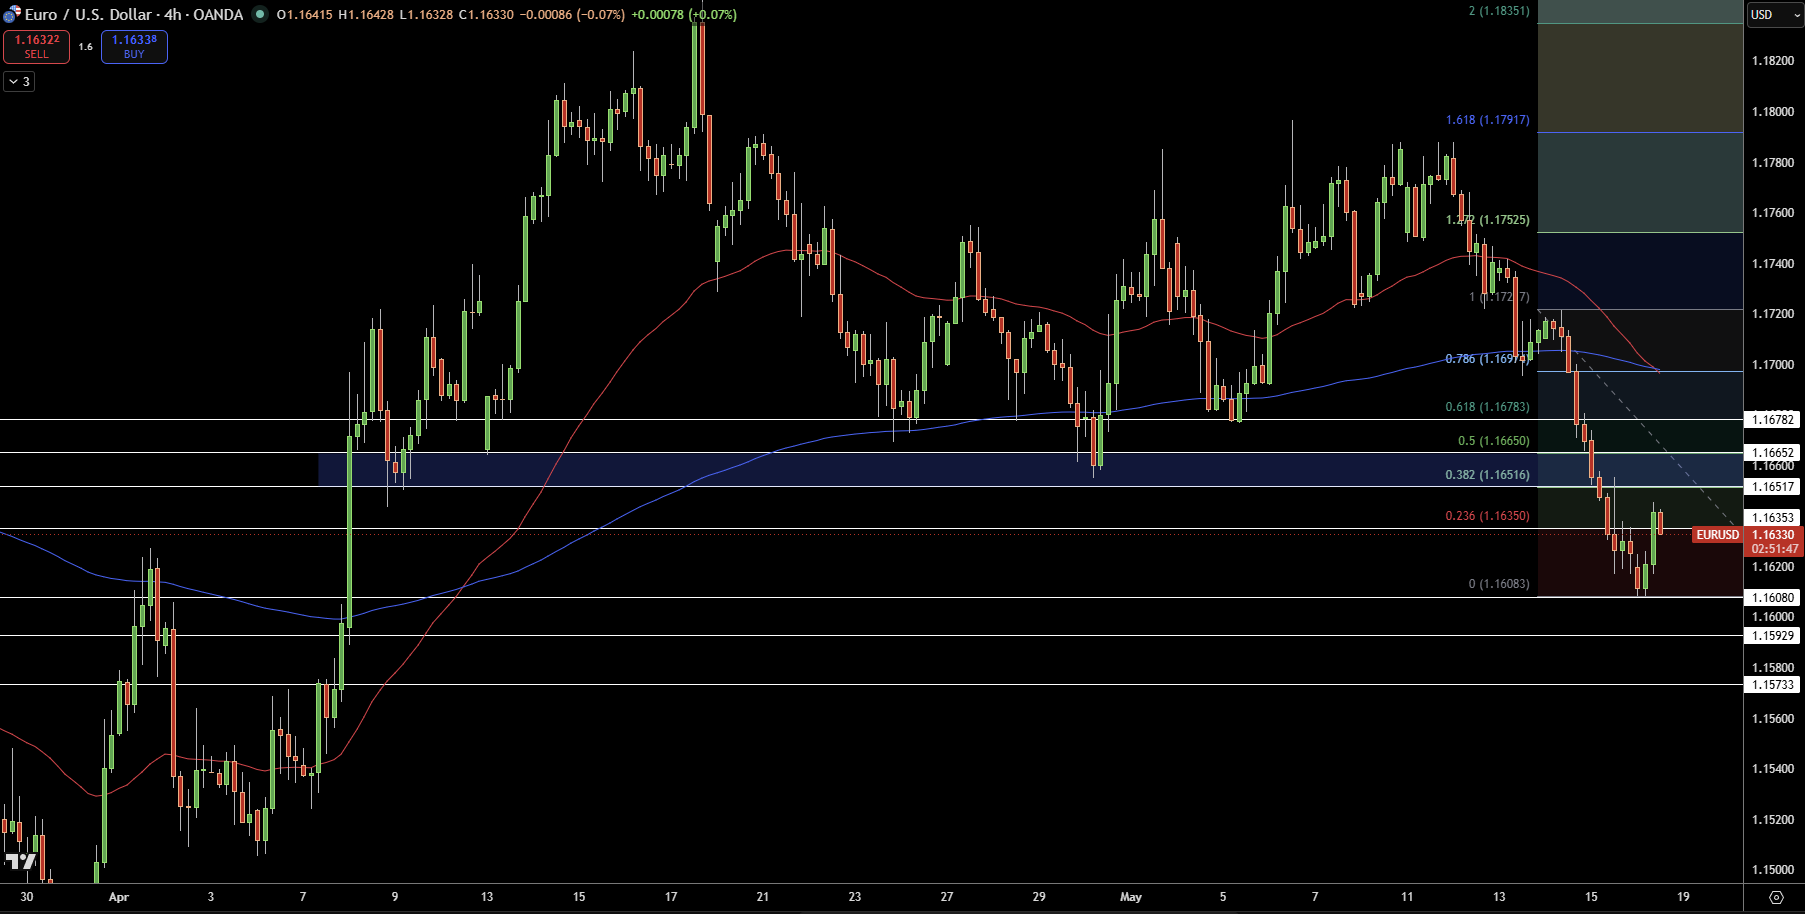Click the SELL 1.16322 button
The height and width of the screenshot is (914, 1805).
coord(36,46)
